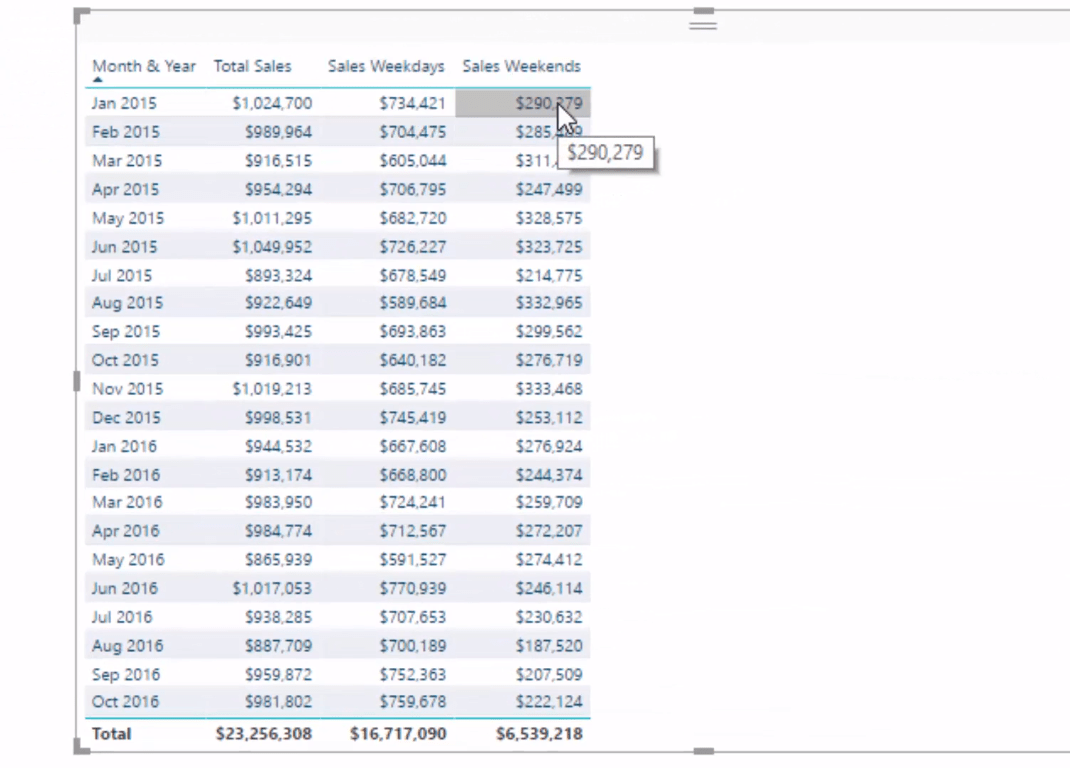Click the visual drag grip lines icon
Image resolution: width=1070 pixels, height=768 pixels.
(x=703, y=25)
